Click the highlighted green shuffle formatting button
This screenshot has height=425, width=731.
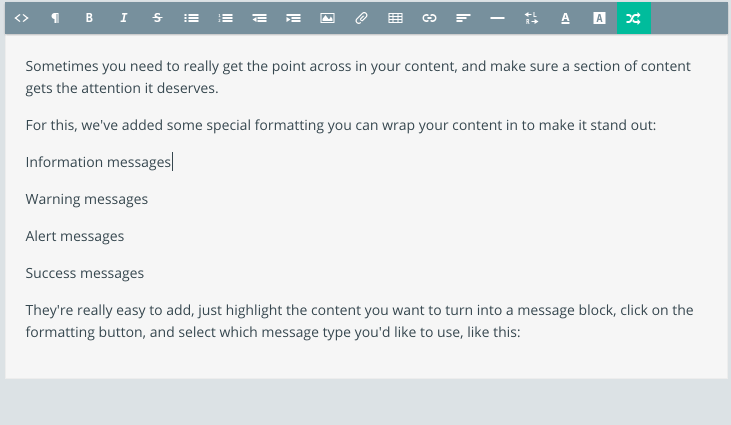coord(634,18)
